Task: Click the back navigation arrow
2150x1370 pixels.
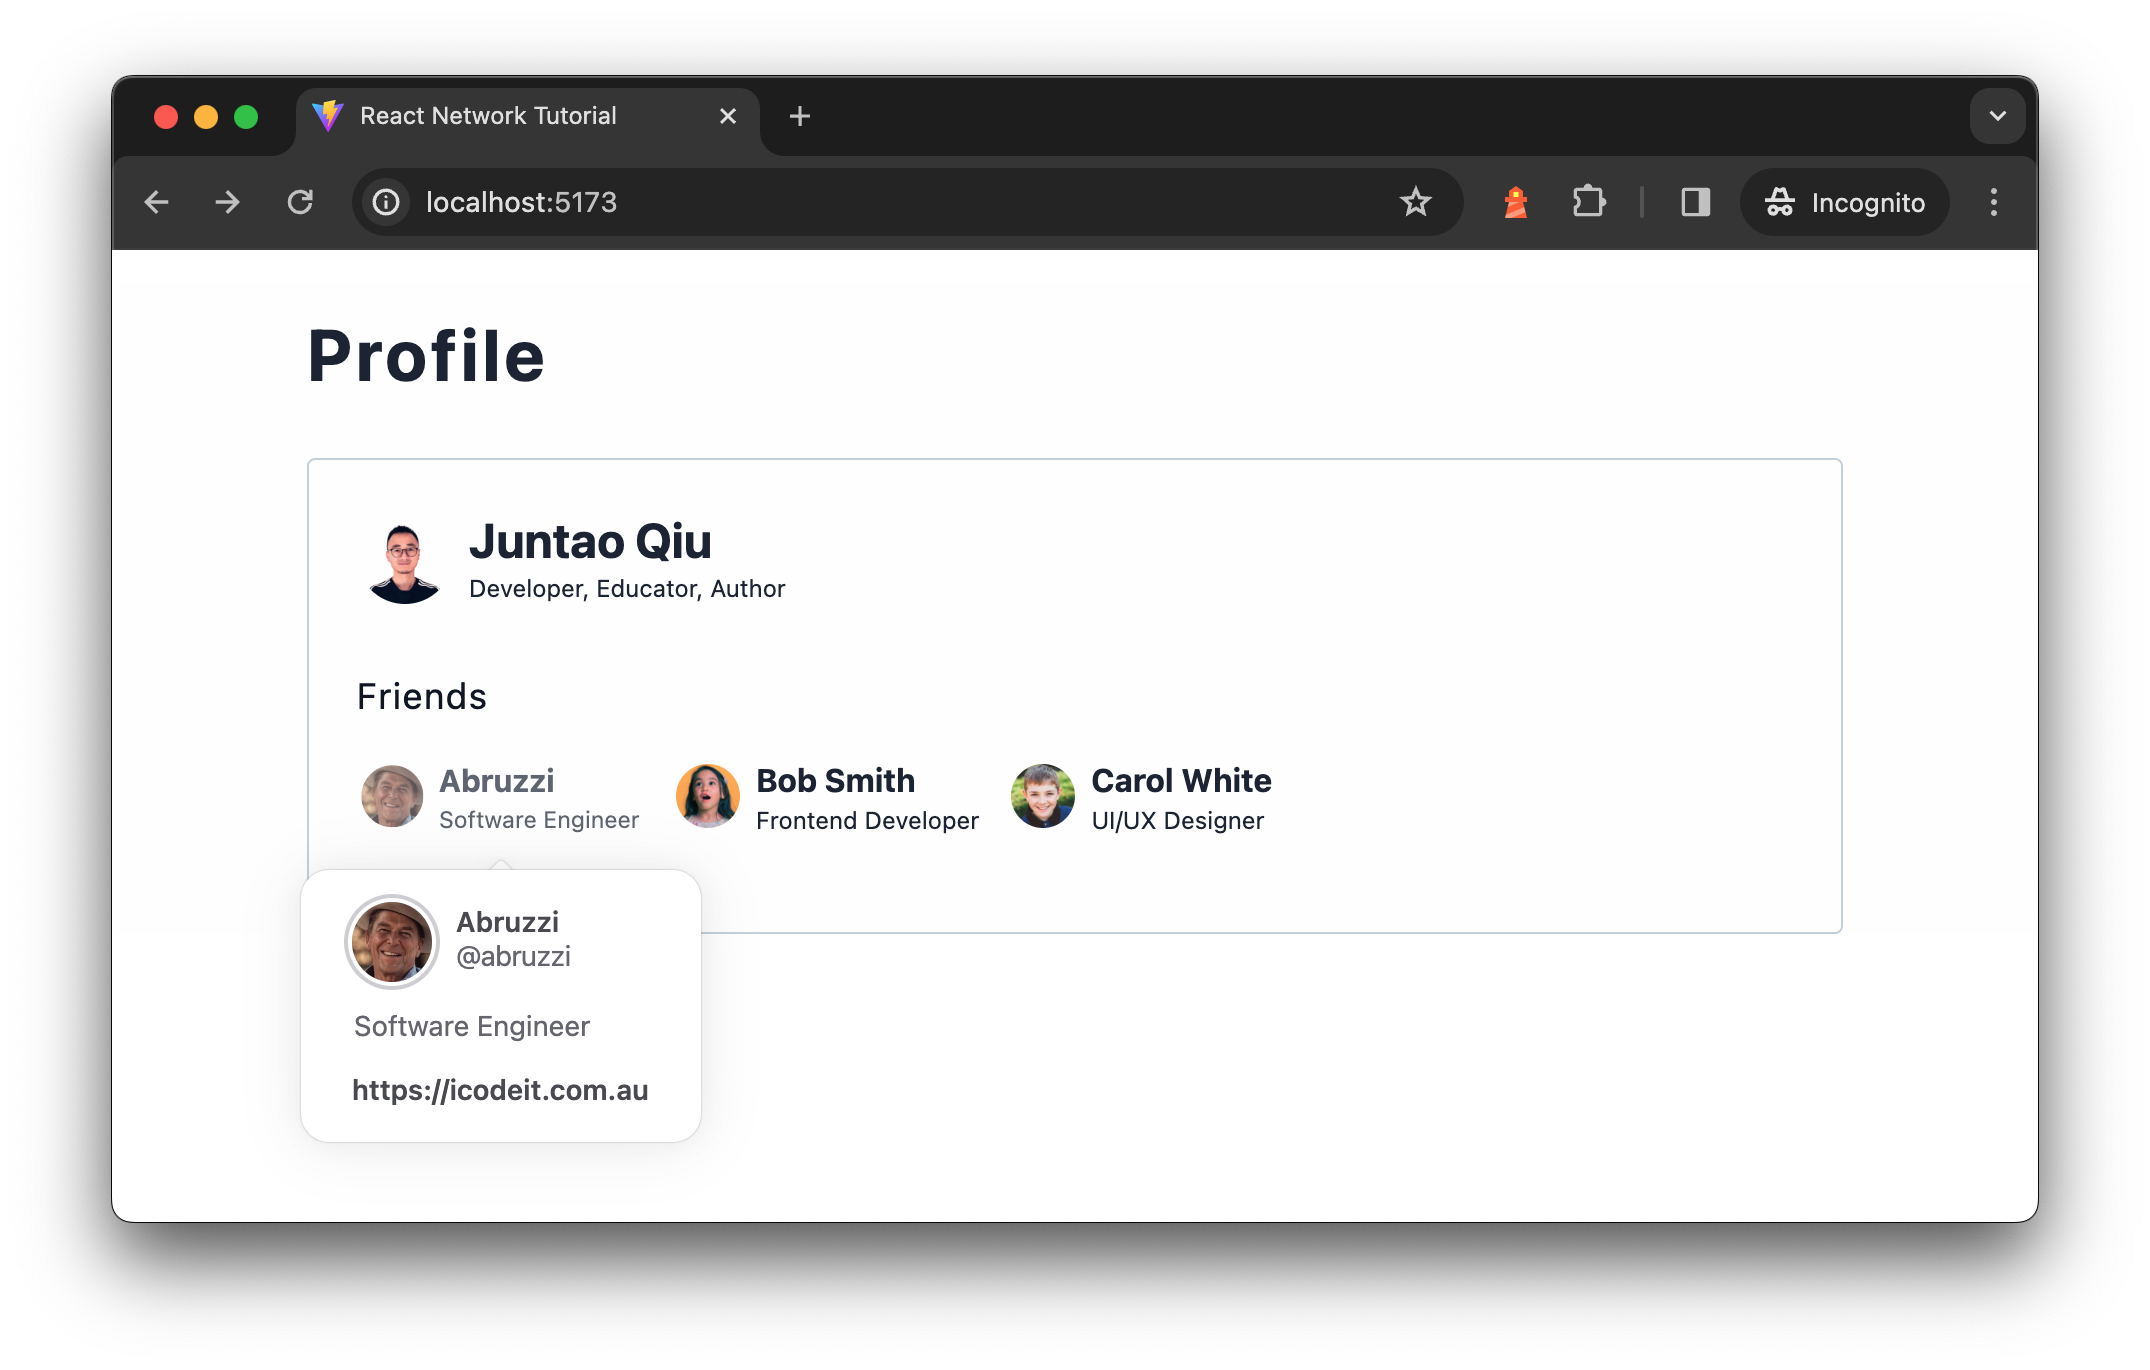Action: pyautogui.click(x=157, y=202)
